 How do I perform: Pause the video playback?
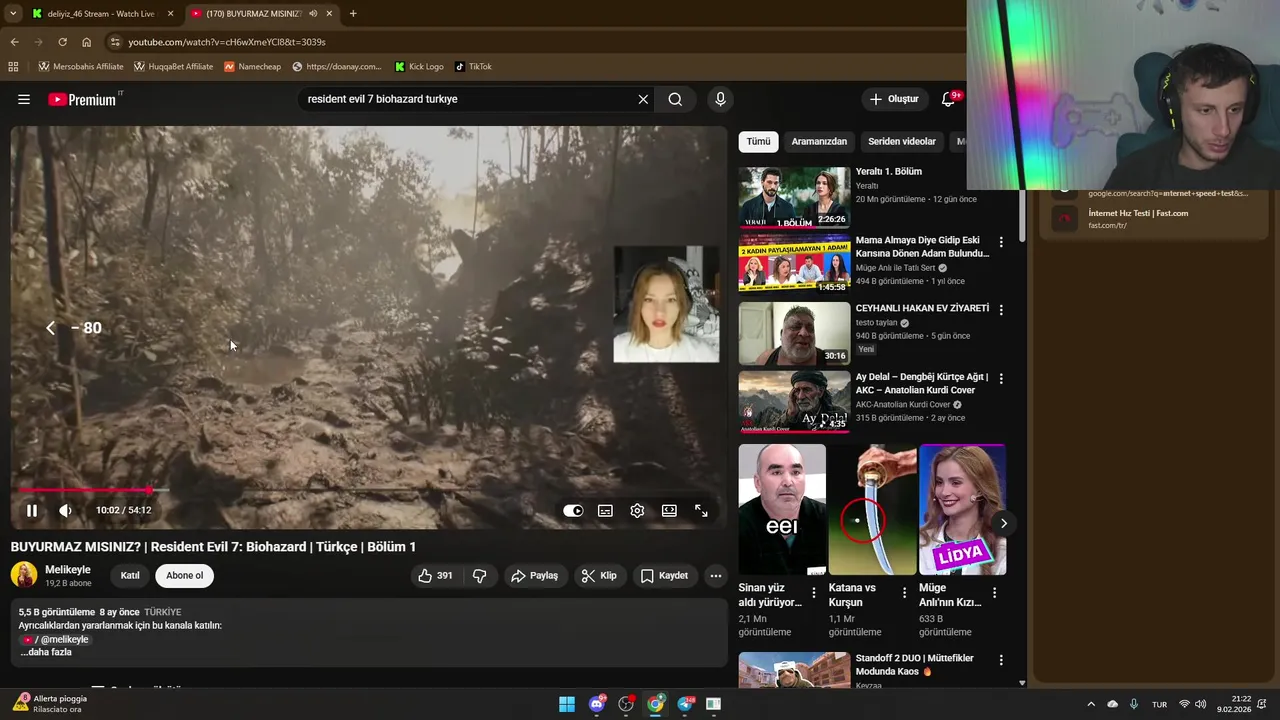[32, 510]
